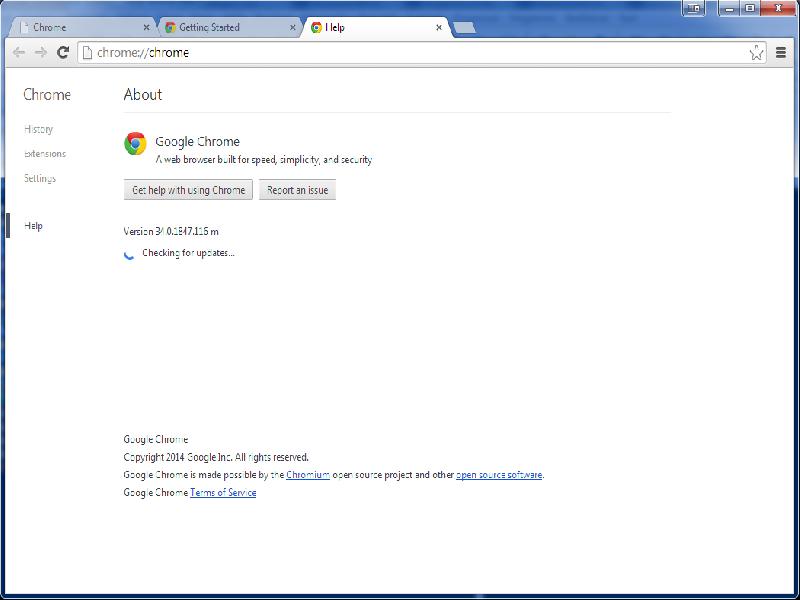Image resolution: width=800 pixels, height=600 pixels.
Task: Click the Google Chrome logo on About page
Action: click(135, 143)
